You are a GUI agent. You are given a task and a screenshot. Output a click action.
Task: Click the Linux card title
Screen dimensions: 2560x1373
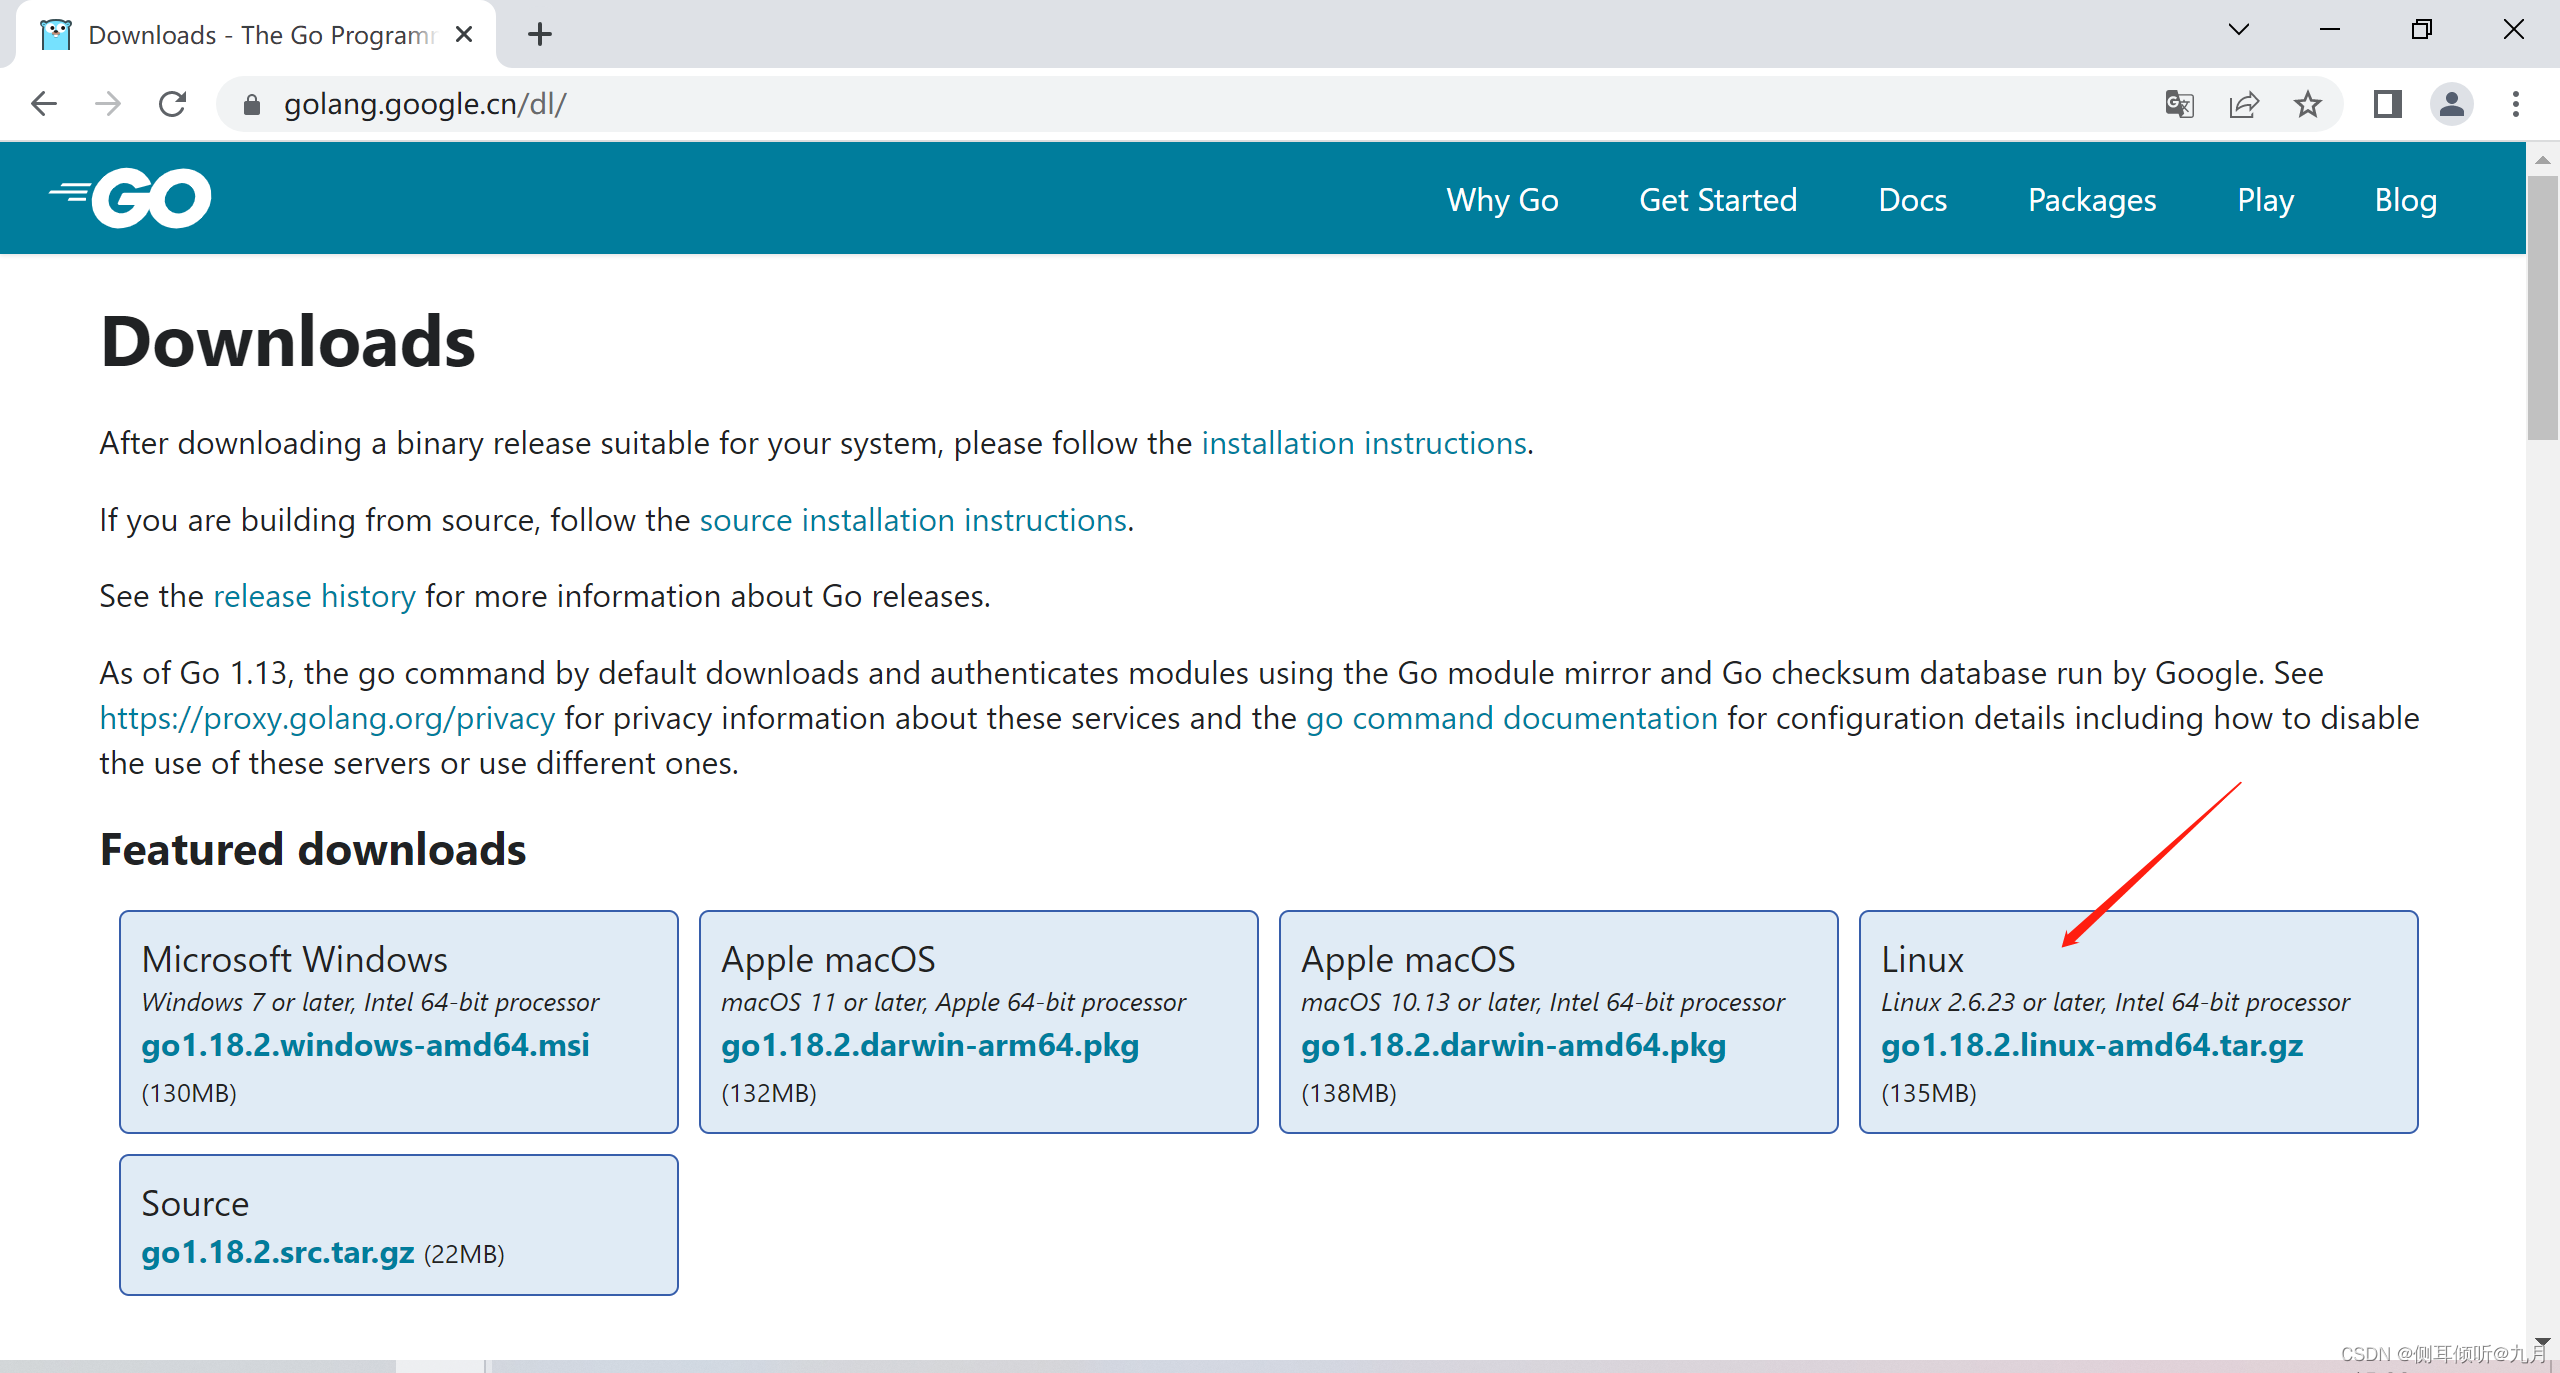coord(1922,960)
